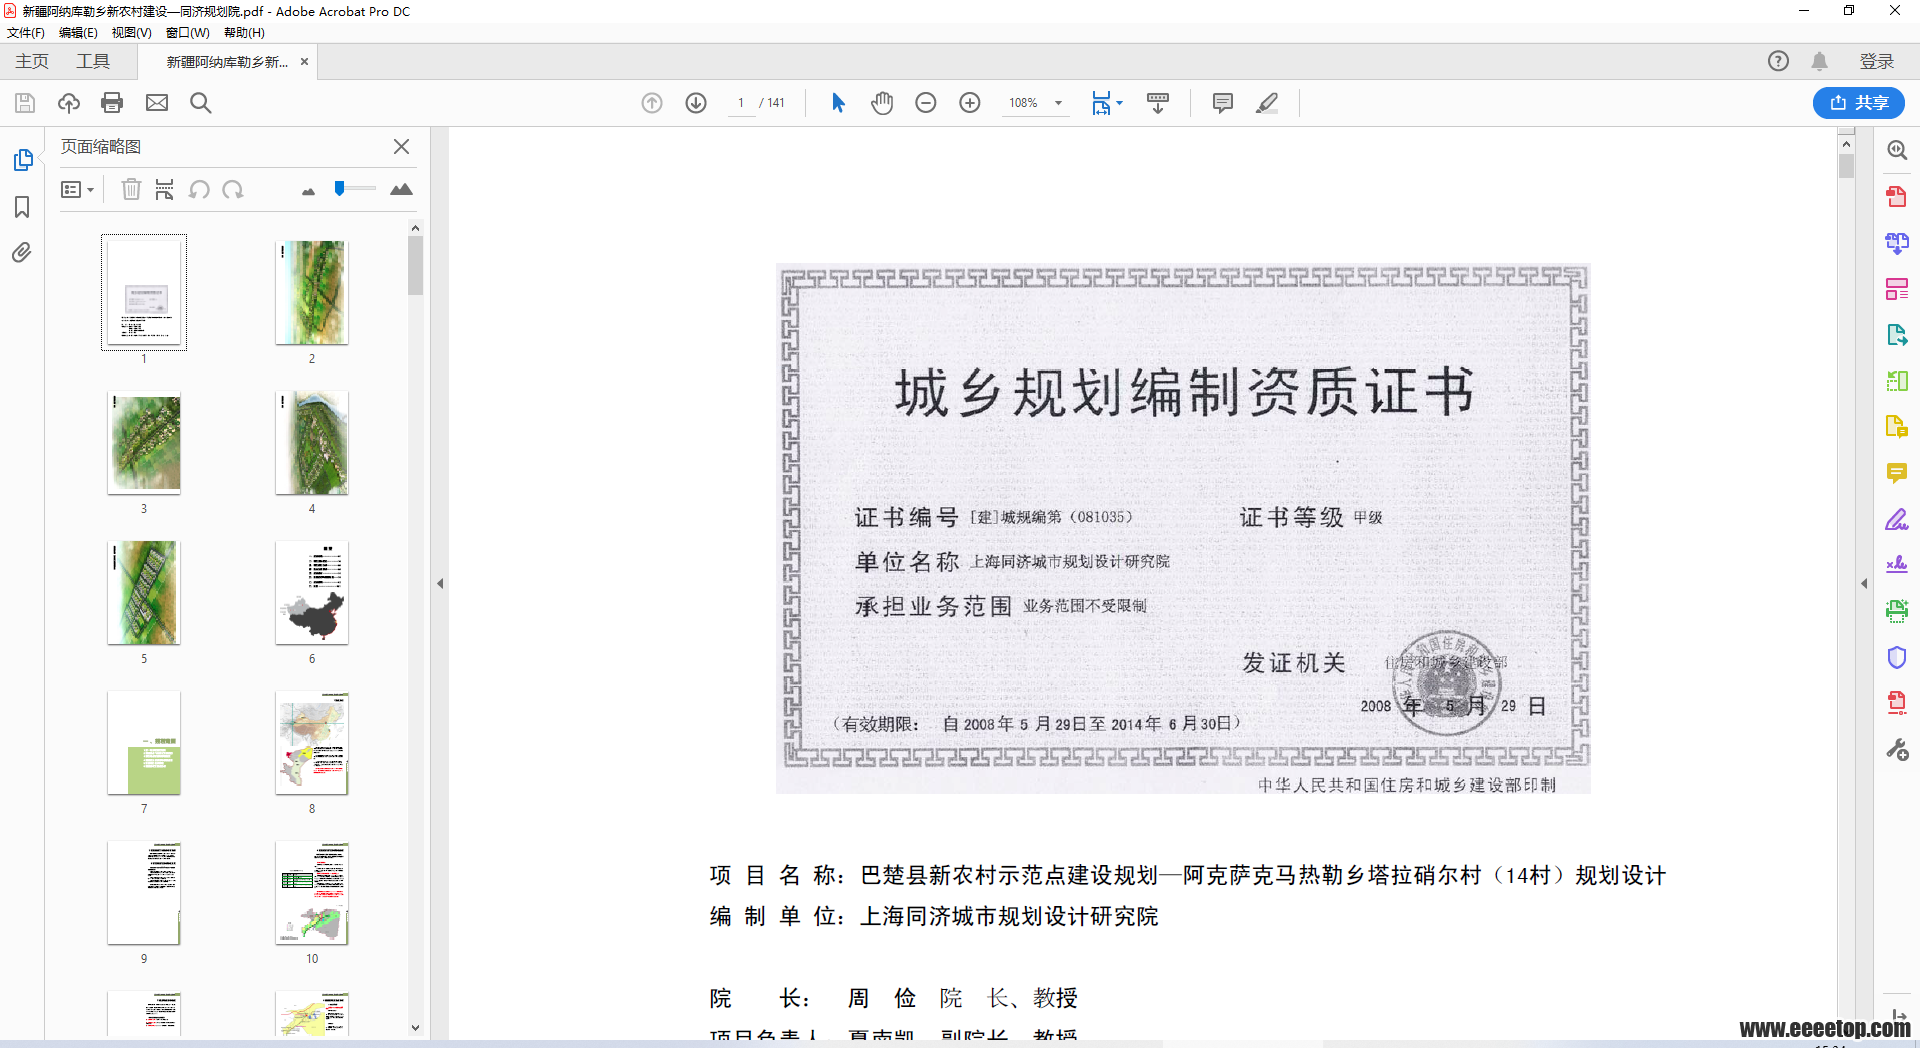Collapse the right tools pane arrow
Screen dimensions: 1920x1048
(1864, 583)
